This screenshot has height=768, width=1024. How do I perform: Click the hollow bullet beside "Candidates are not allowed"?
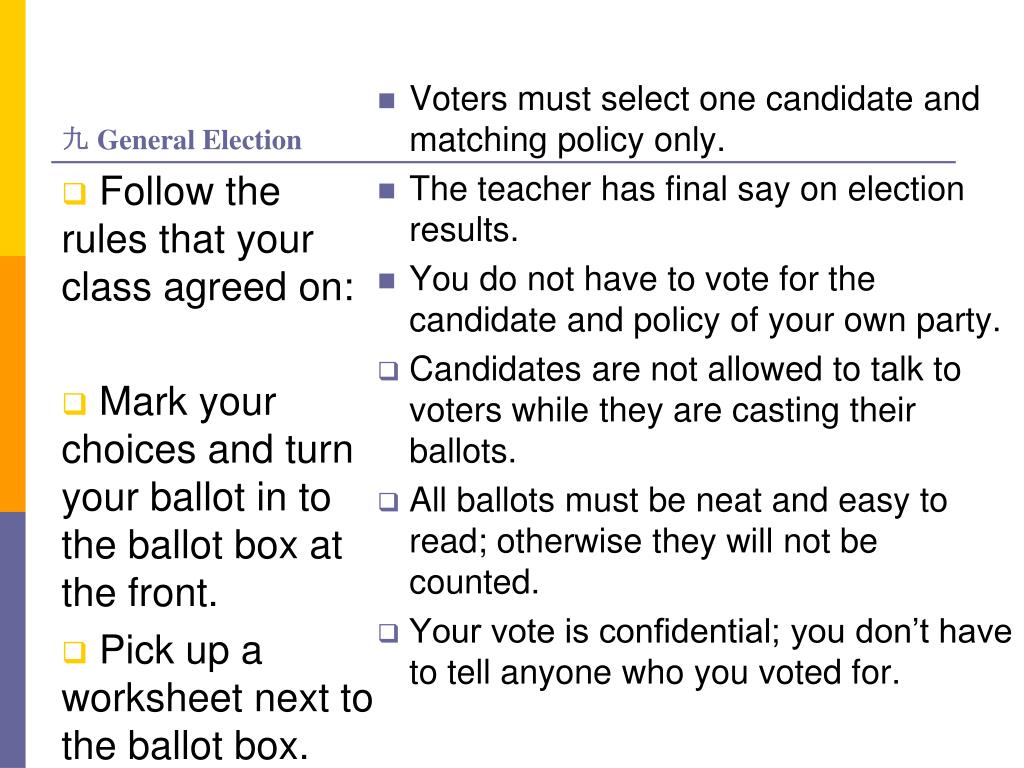point(388,372)
